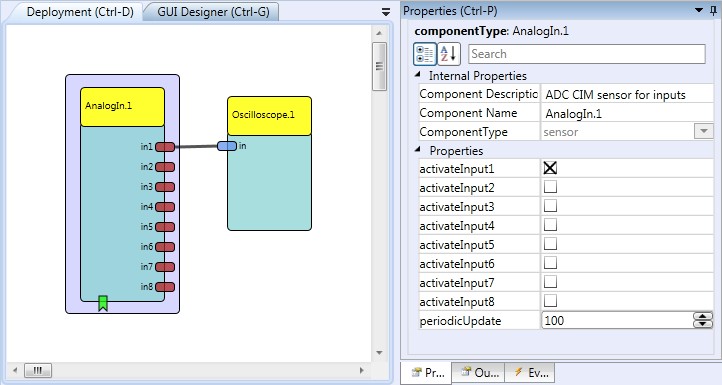
Task: Switch to categorized property view icon
Action: (425, 54)
